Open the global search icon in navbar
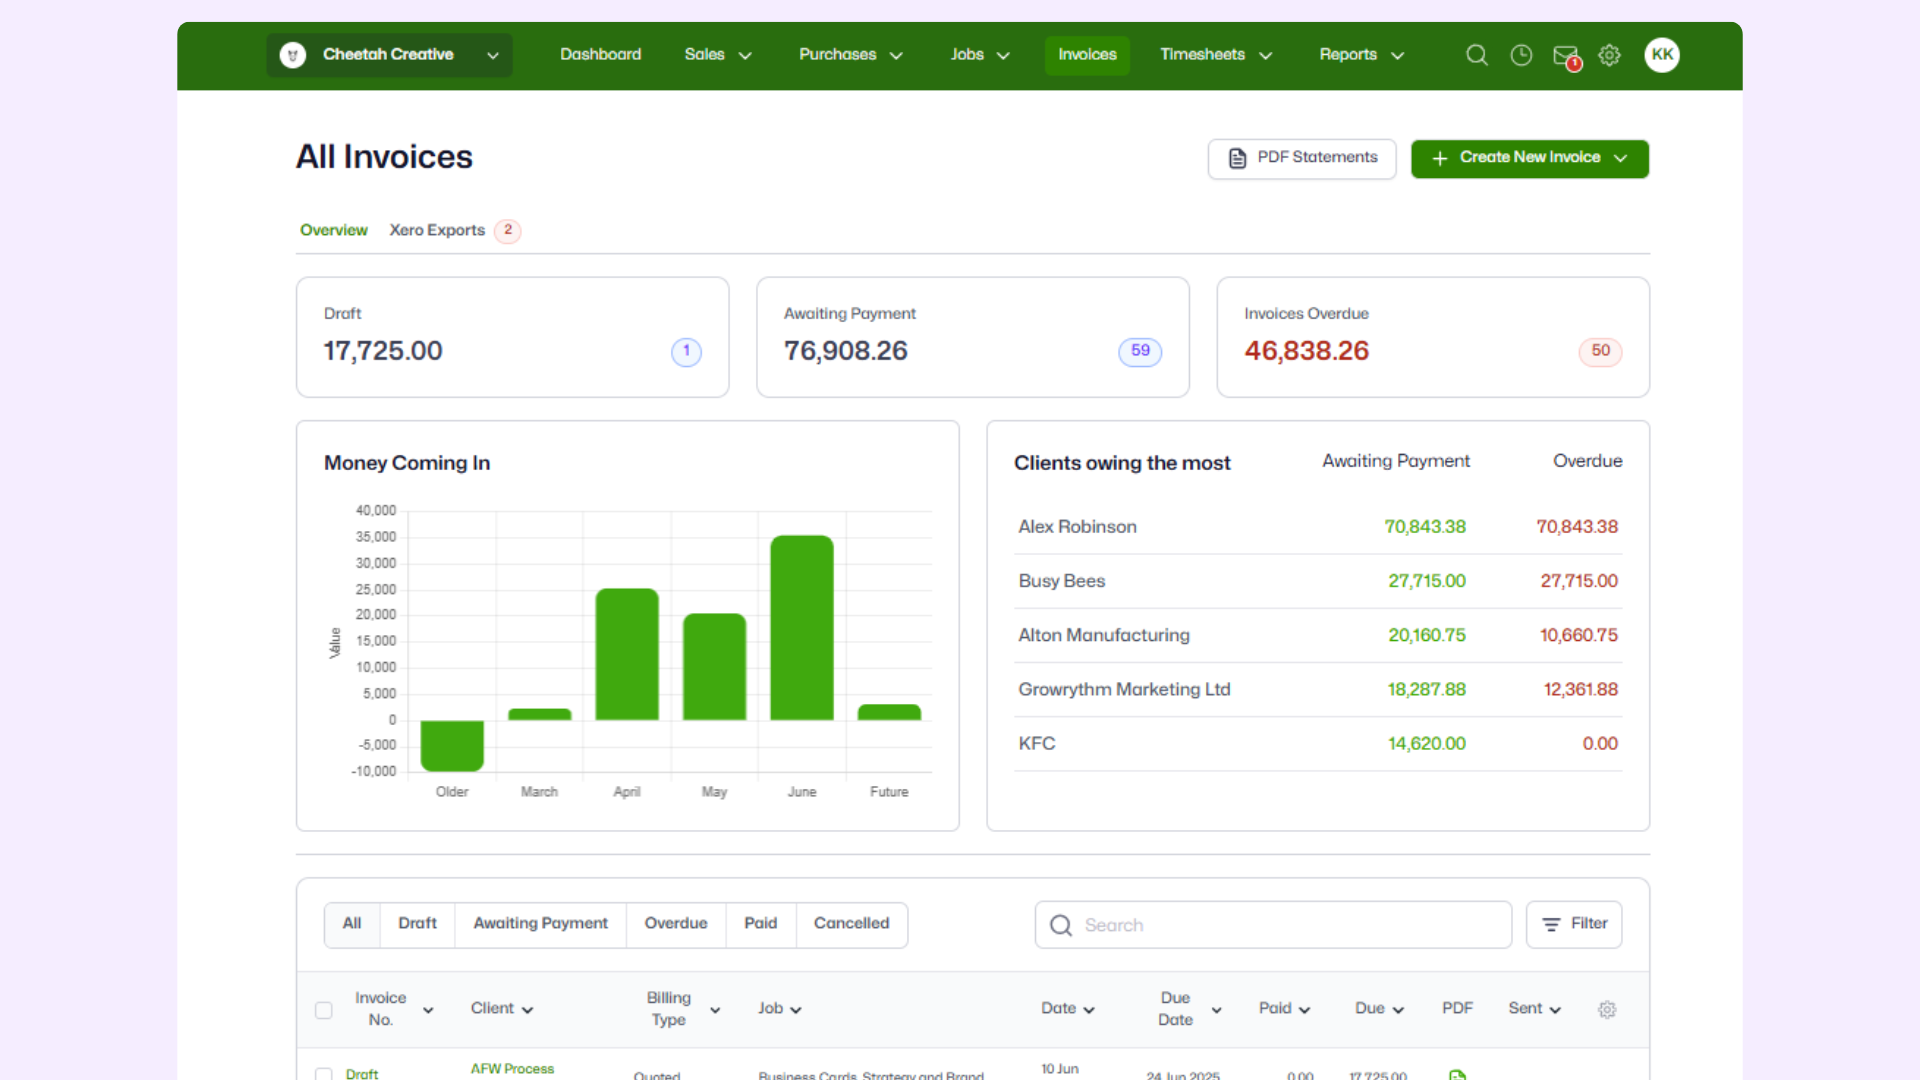The height and width of the screenshot is (1080, 1920). click(x=1476, y=55)
